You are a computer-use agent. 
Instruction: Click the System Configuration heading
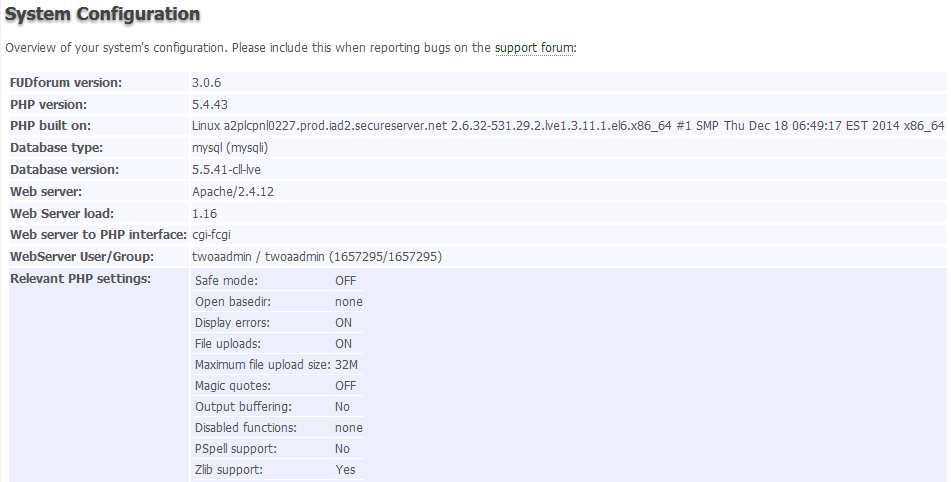click(x=102, y=14)
